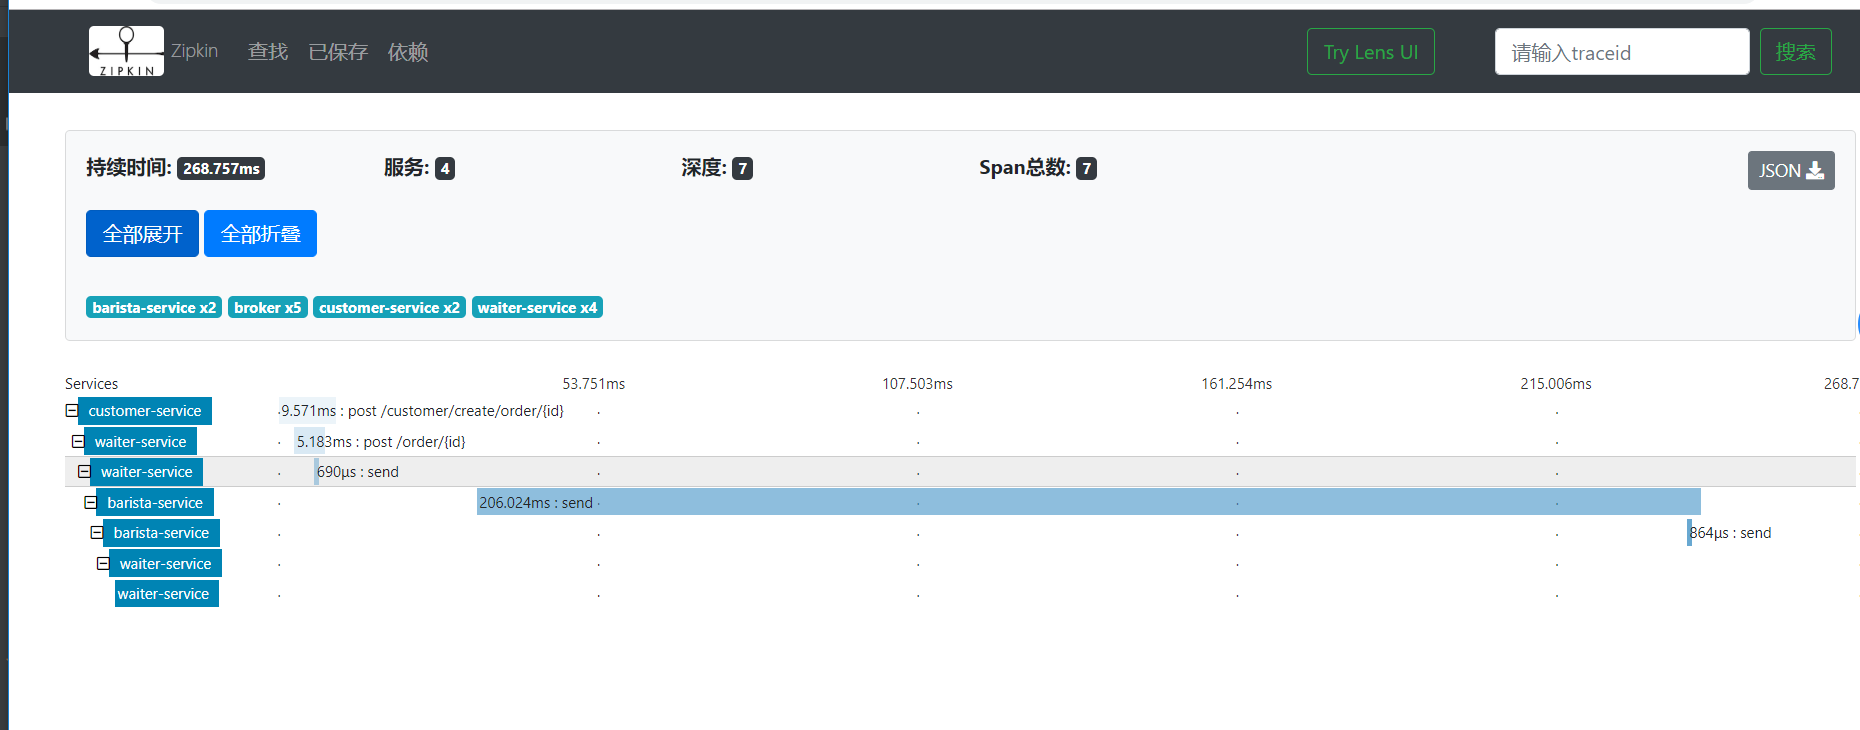This screenshot has height=730, width=1860.
Task: Filter by customer-service x2 badge
Action: [389, 307]
